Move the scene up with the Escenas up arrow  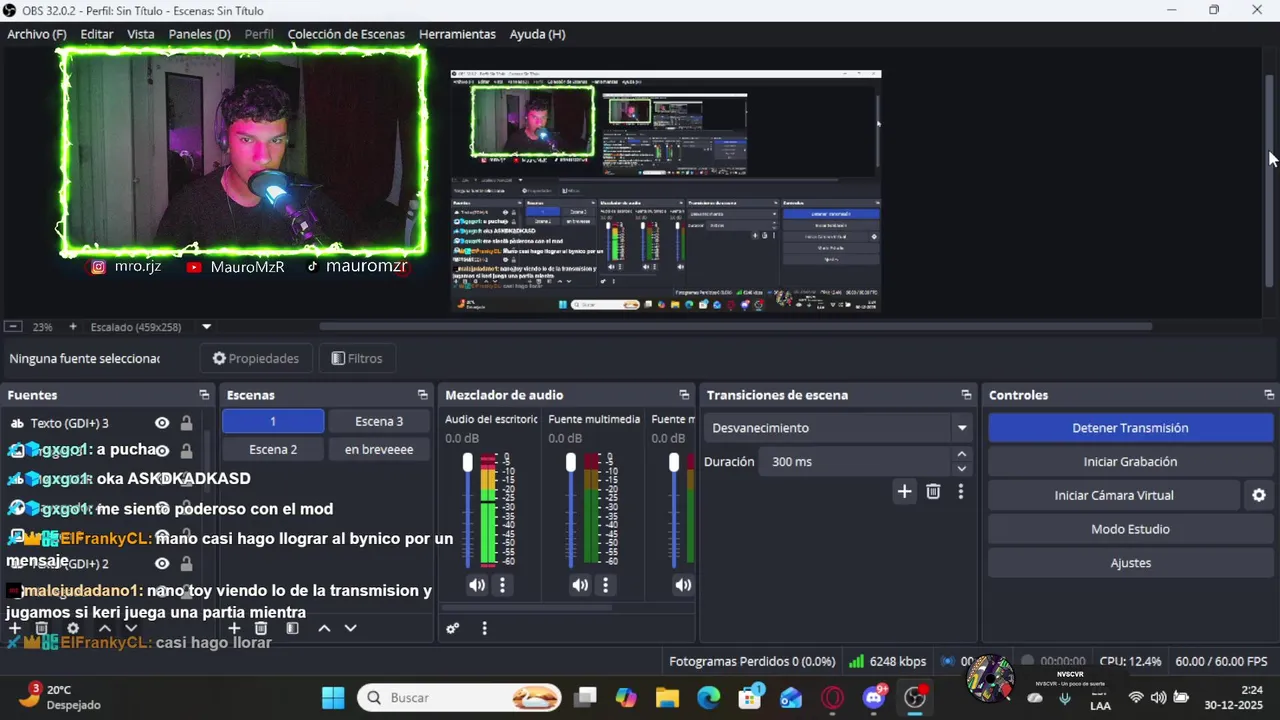click(324, 628)
